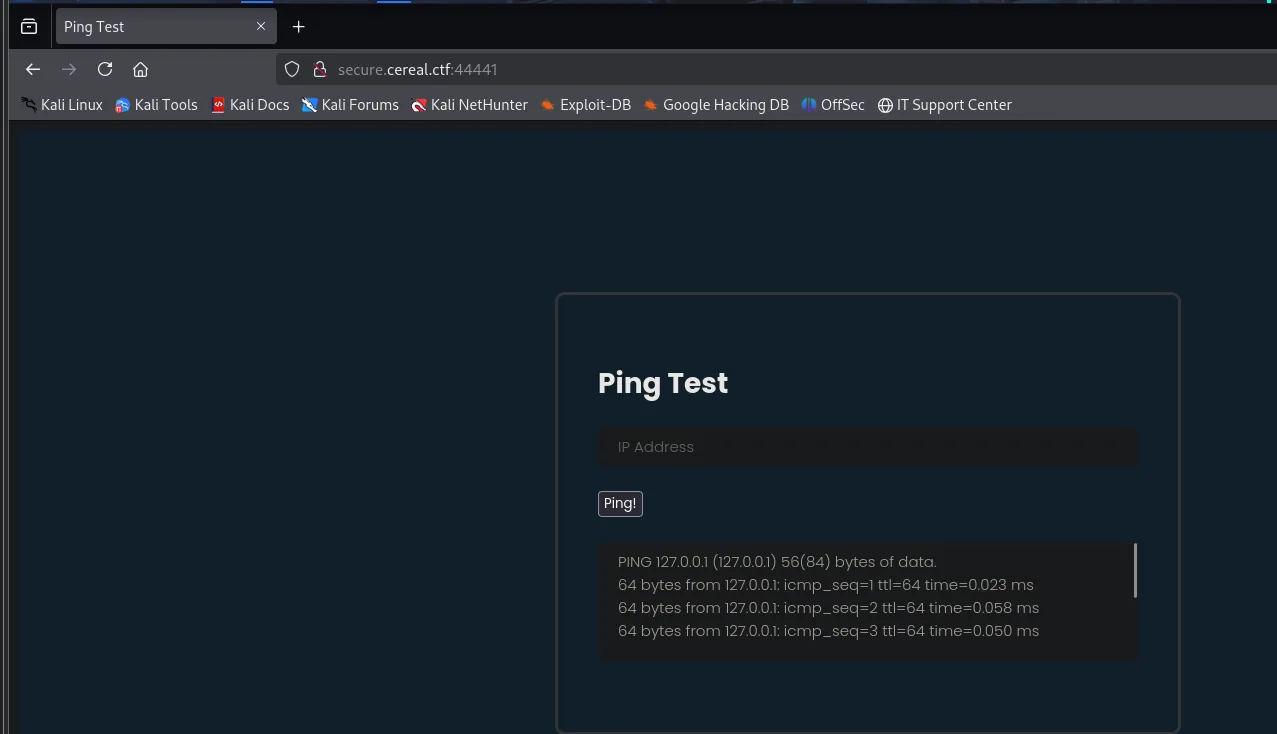Close the Ping Test tab

(261, 26)
